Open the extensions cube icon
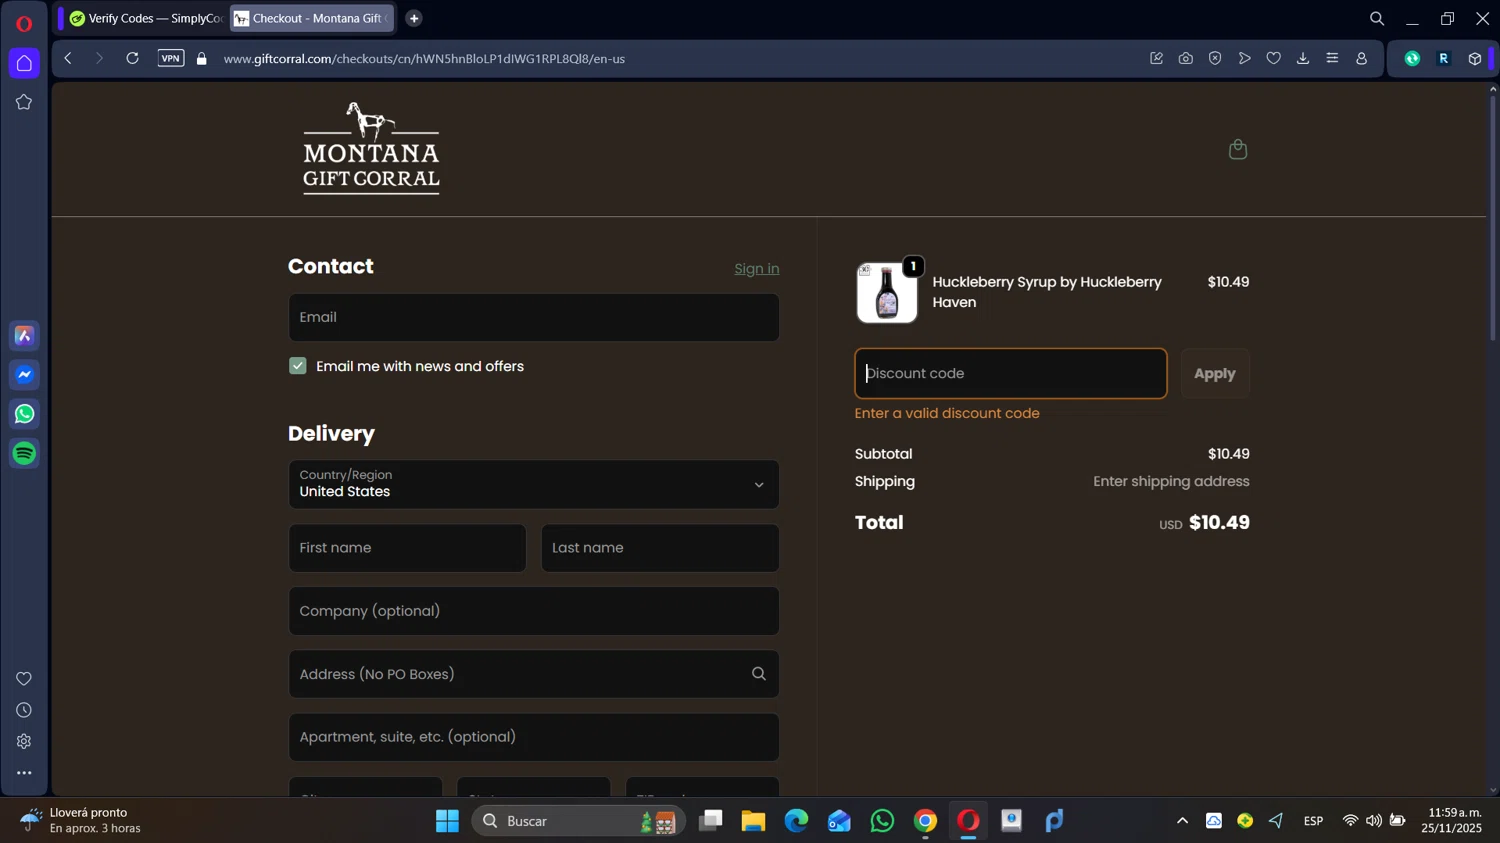 point(1474,59)
